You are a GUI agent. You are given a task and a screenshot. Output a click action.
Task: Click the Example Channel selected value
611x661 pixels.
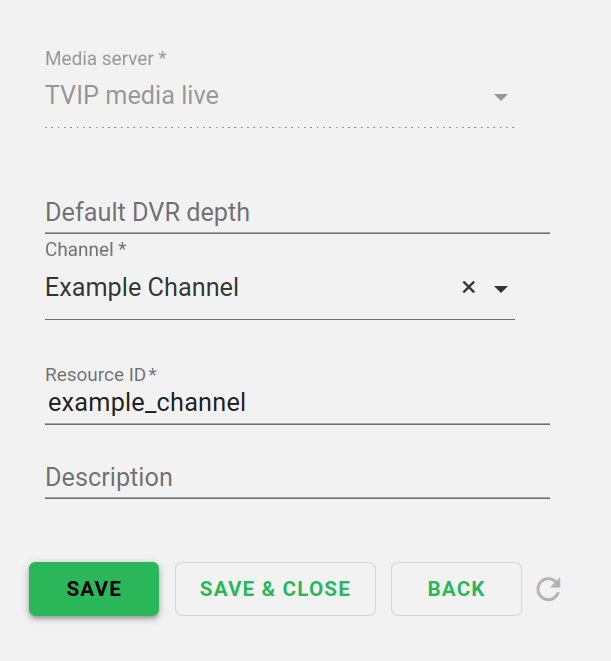click(x=142, y=288)
